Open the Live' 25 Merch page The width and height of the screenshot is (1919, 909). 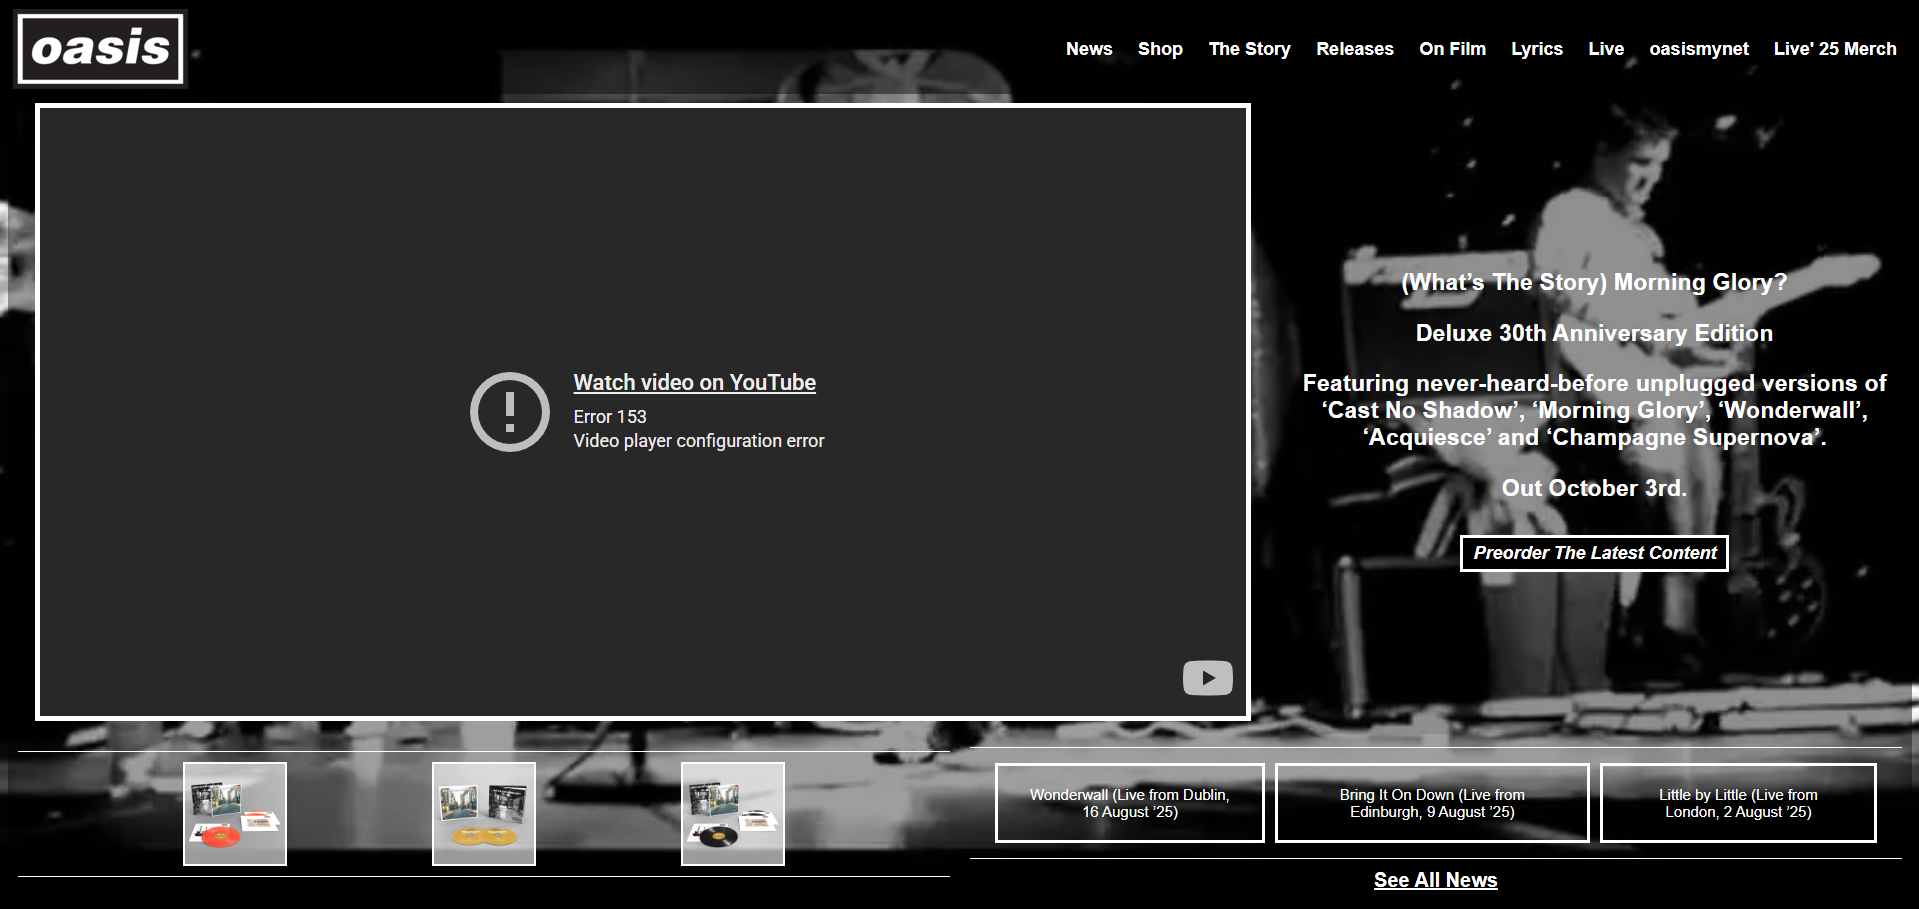1834,48
